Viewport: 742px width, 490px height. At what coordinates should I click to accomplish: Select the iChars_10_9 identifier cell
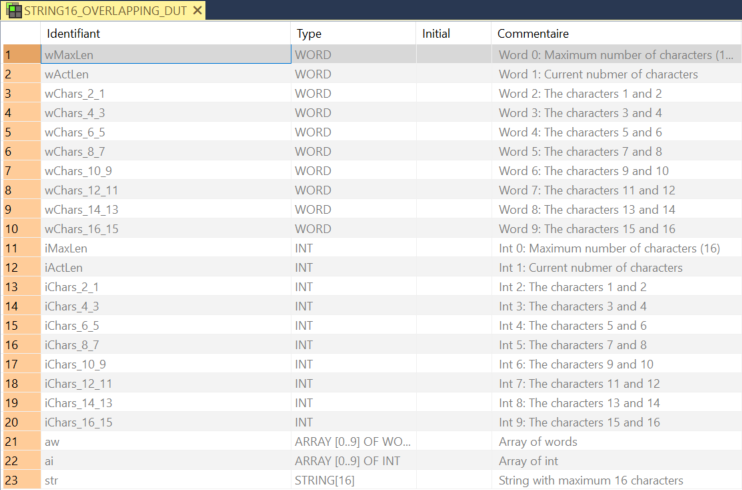pos(76,364)
